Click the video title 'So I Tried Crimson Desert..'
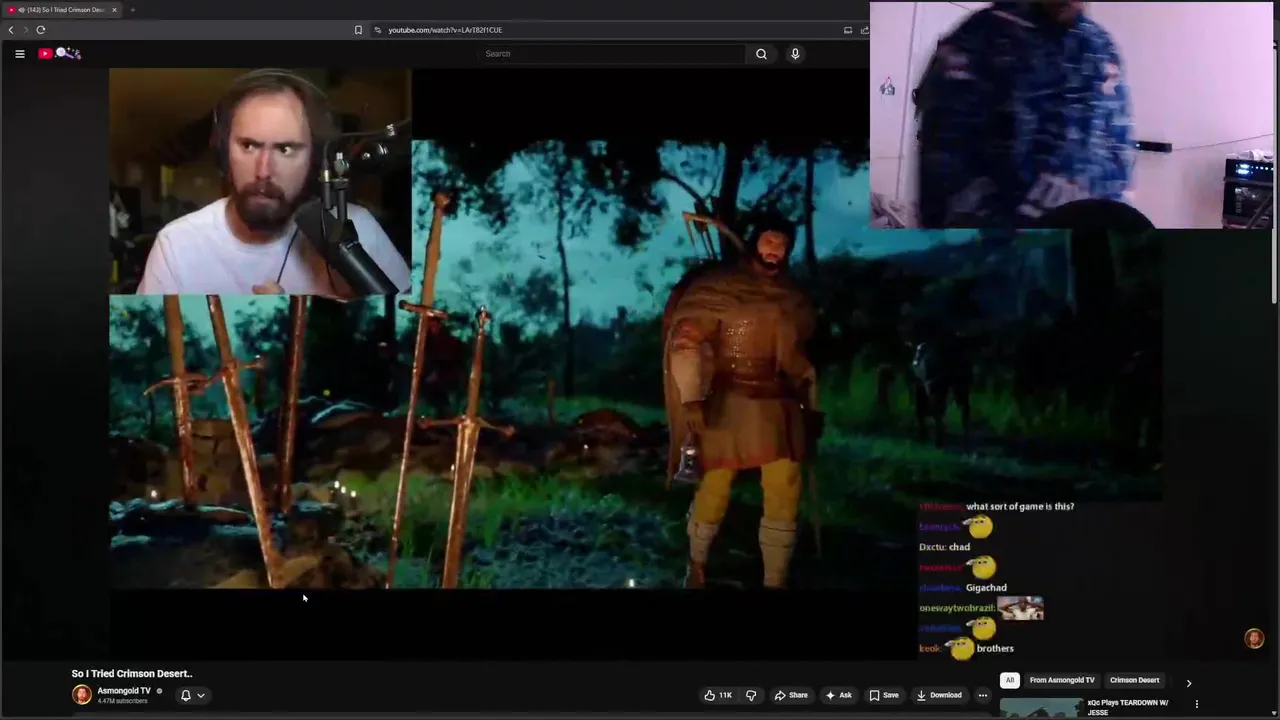 click(x=132, y=674)
